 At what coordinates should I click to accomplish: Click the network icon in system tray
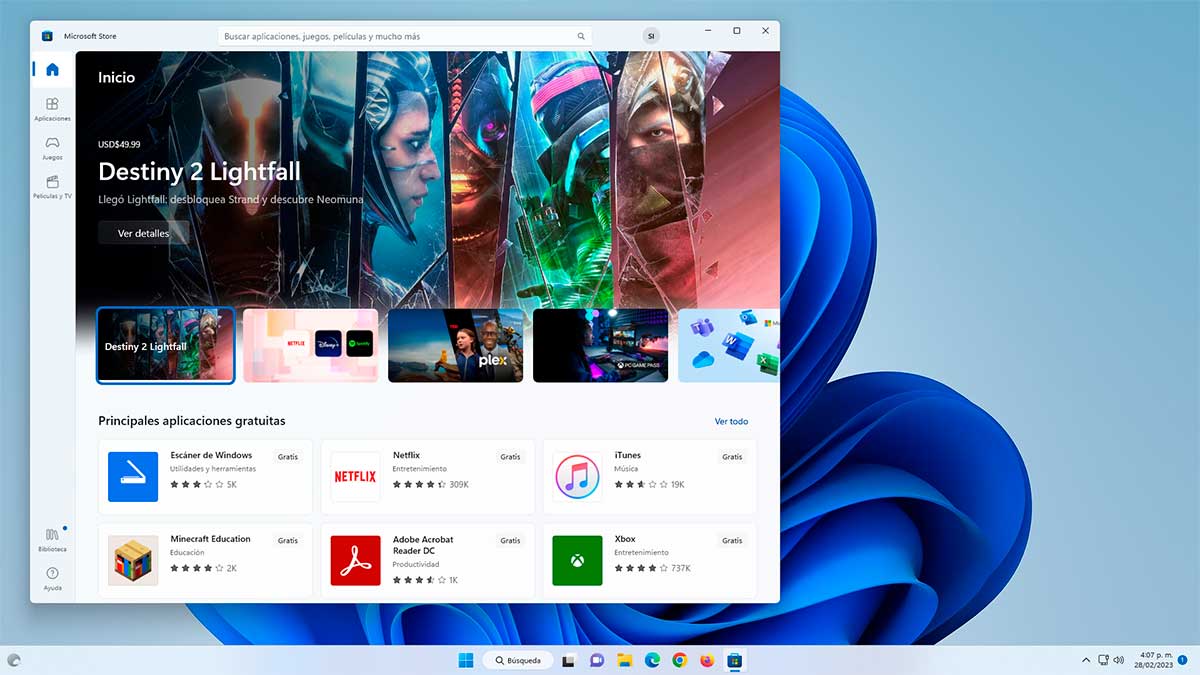1103,660
